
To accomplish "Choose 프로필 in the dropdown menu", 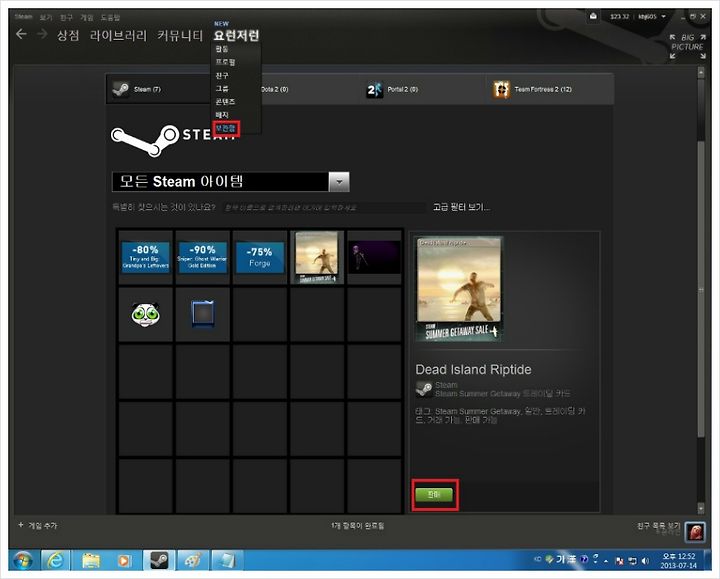I will (225, 62).
